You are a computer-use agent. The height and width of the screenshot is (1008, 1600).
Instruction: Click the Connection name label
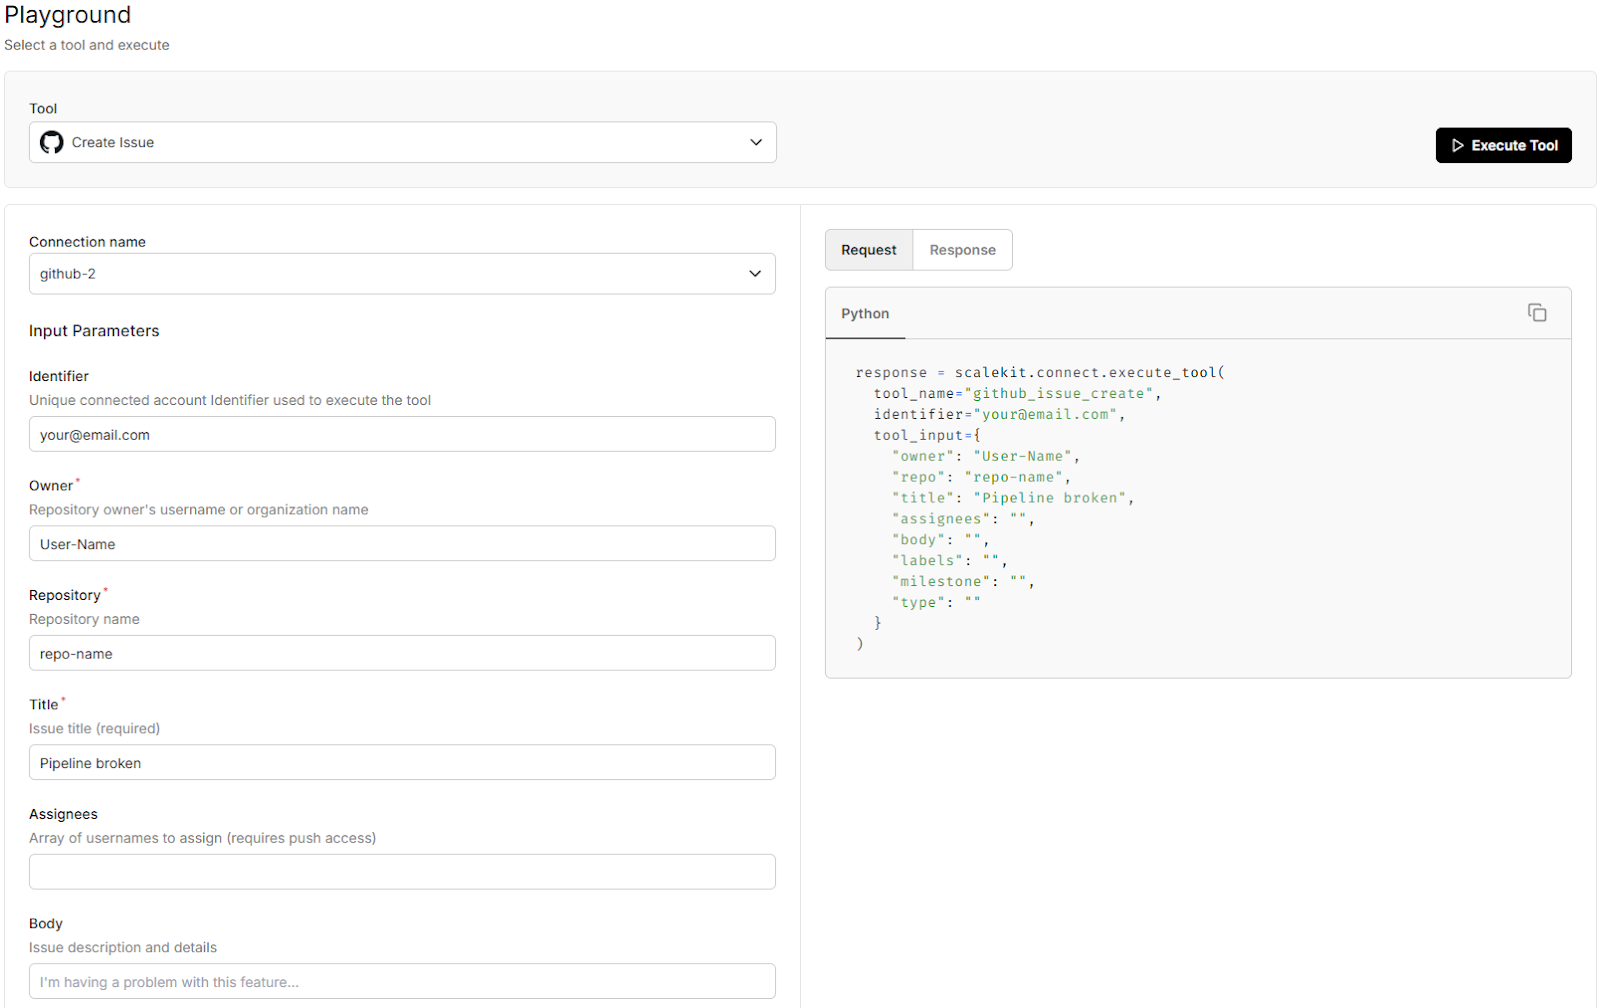point(87,242)
